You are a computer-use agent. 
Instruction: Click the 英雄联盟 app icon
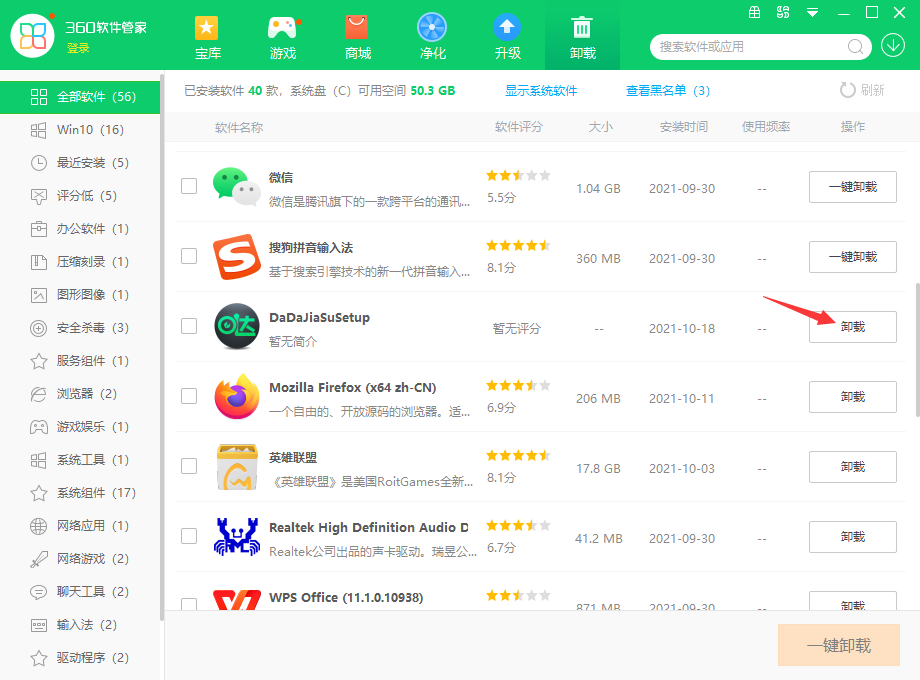click(x=236, y=466)
